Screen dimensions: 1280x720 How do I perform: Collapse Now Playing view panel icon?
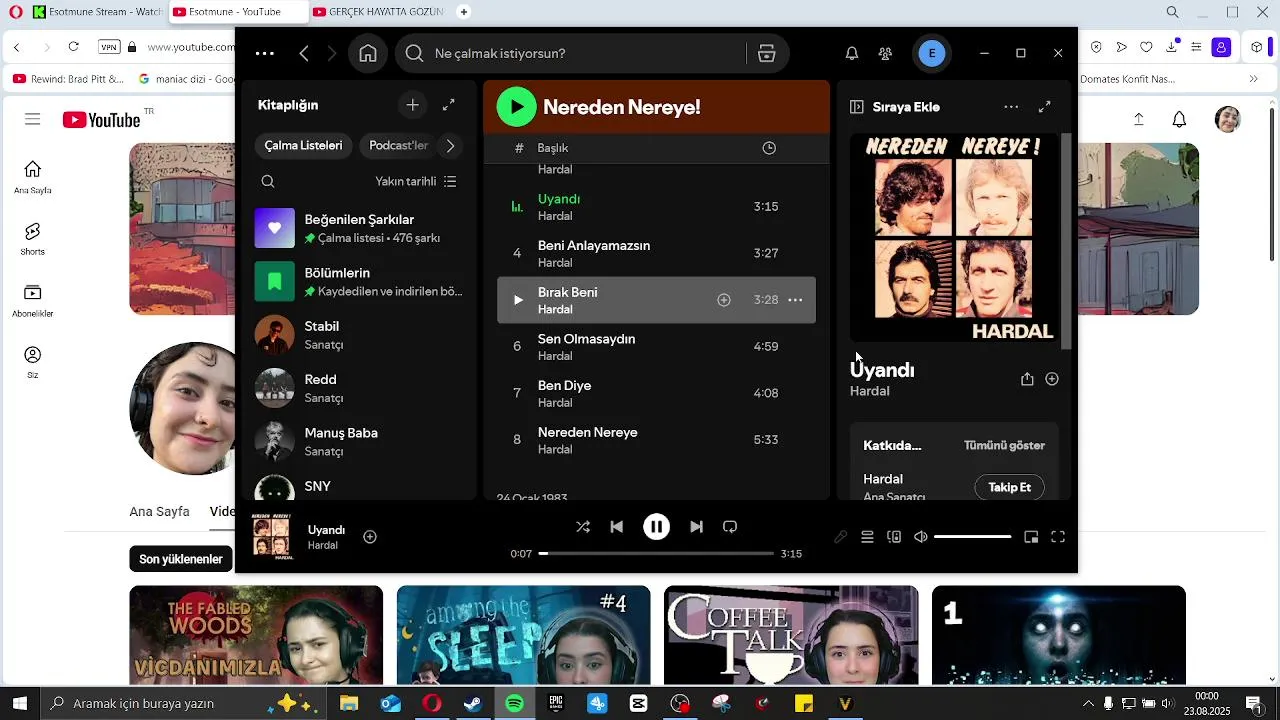pos(857,107)
